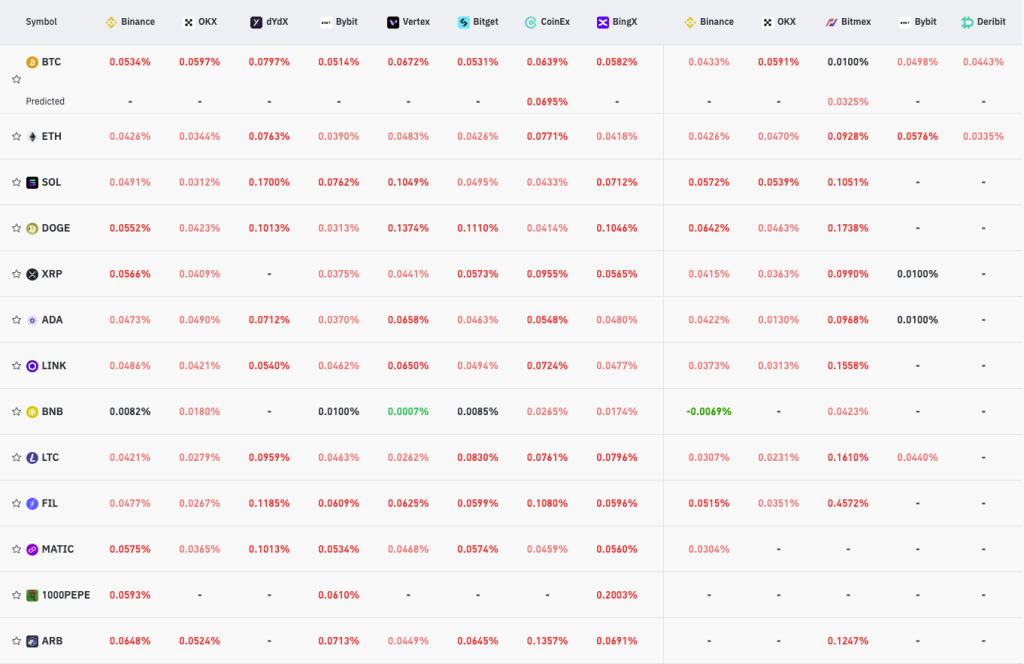Favorite BTC with its star
Screen dimensions: 1024x664
[x=16, y=79]
